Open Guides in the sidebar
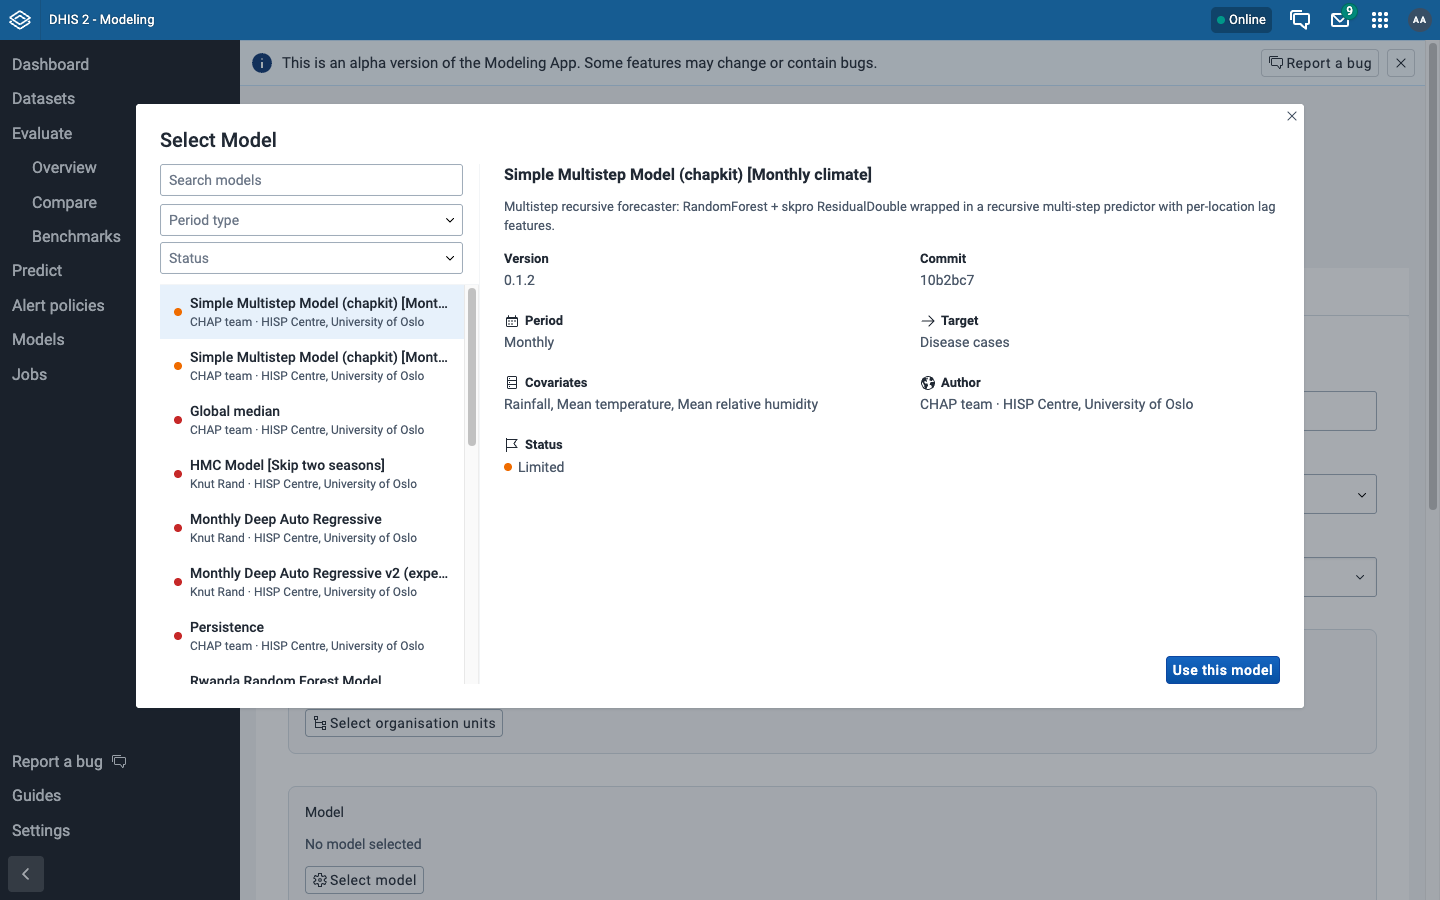 [36, 795]
